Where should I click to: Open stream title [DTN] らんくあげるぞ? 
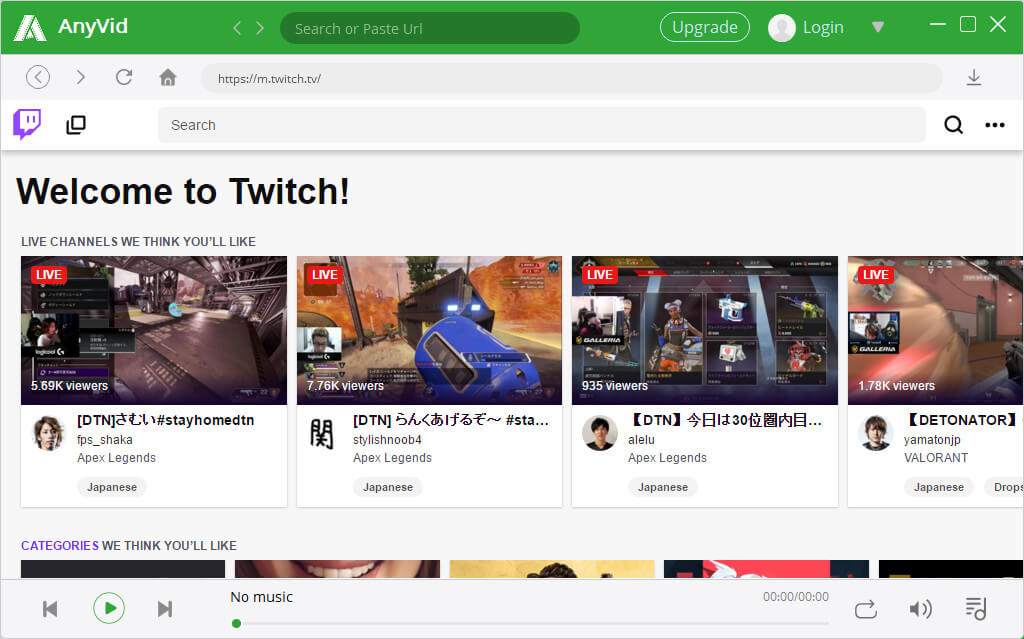click(x=451, y=420)
